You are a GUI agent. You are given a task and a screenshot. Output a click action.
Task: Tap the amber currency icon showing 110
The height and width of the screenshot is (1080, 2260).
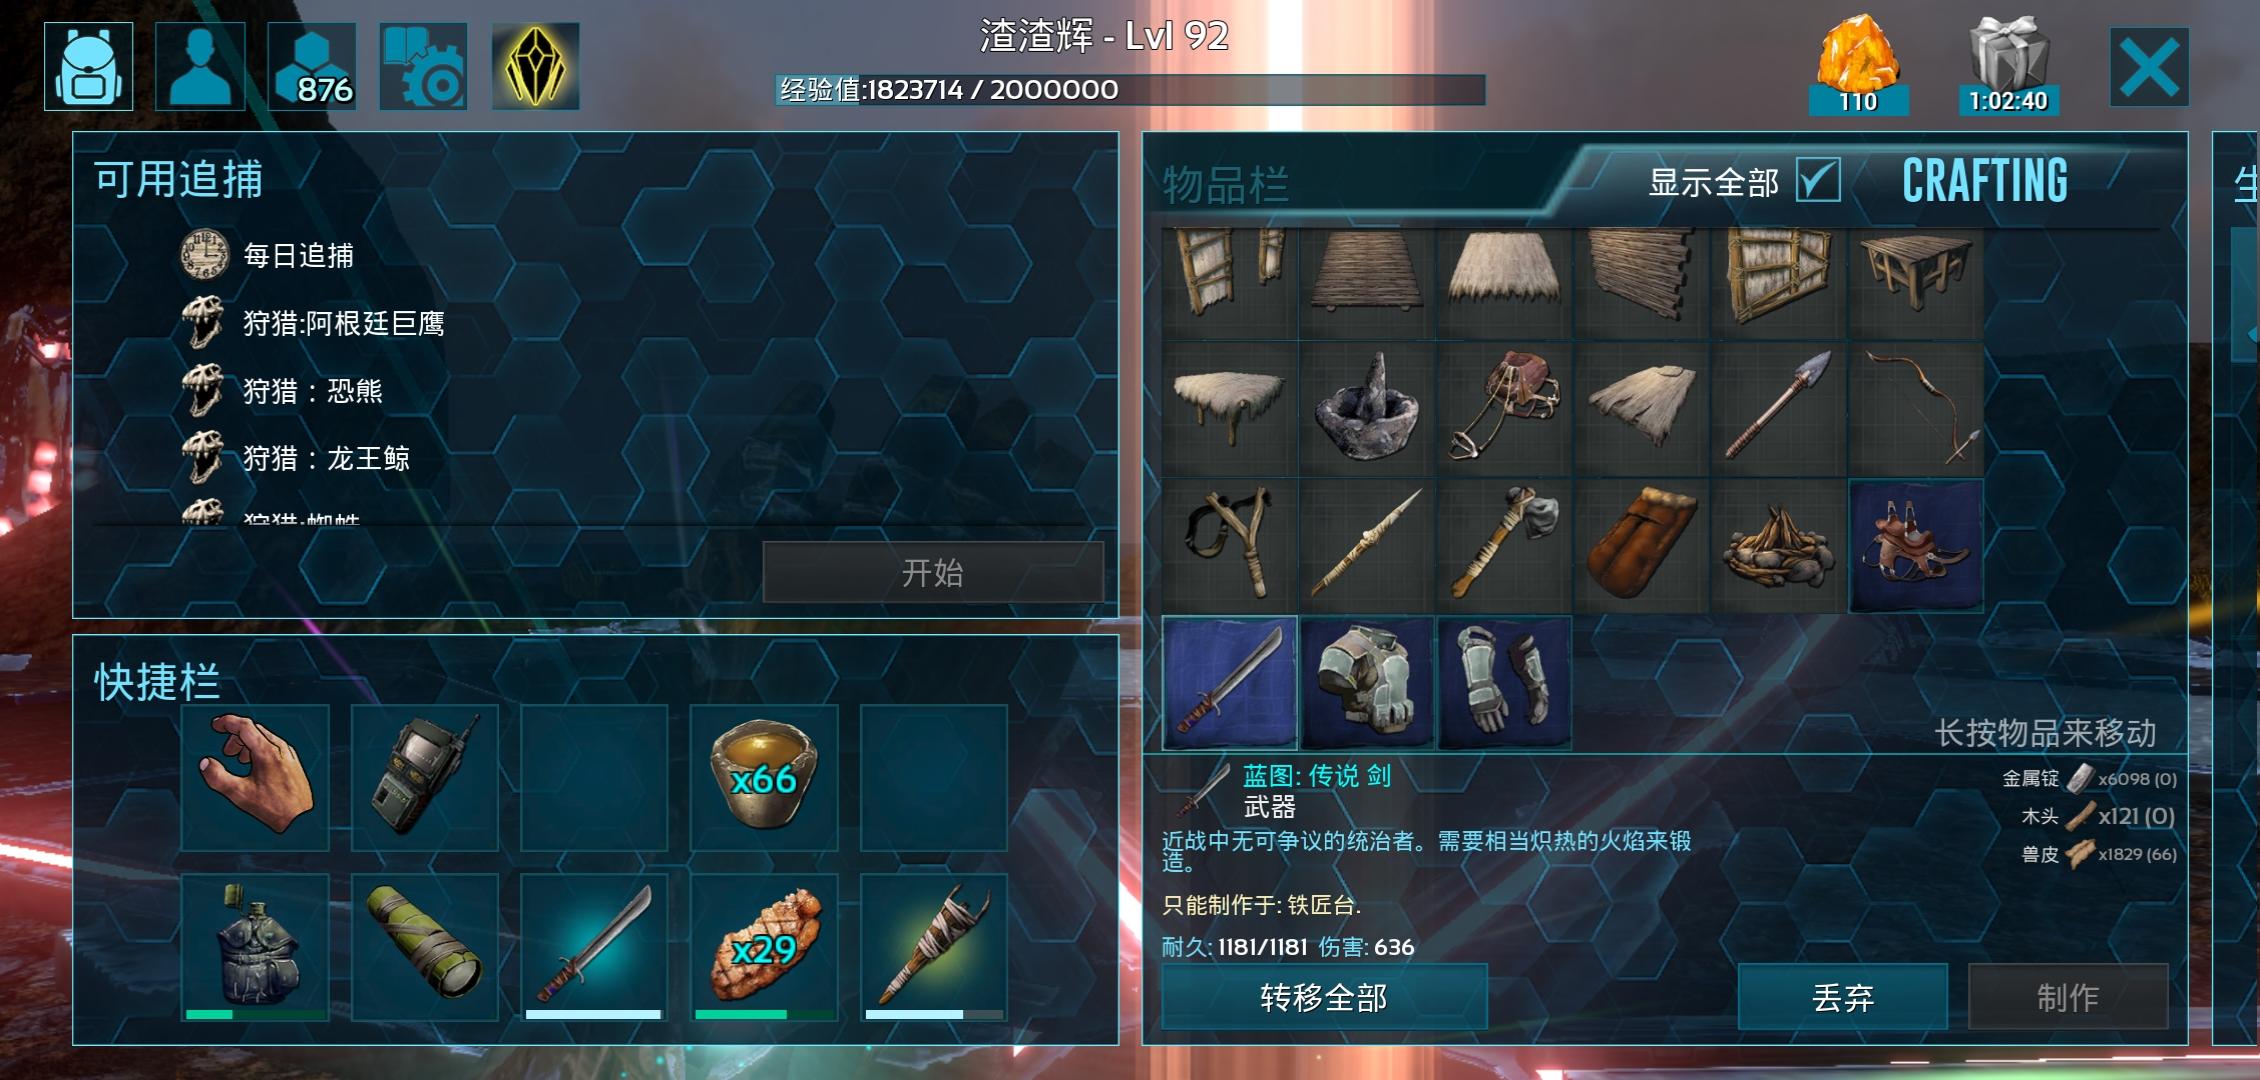(x=1858, y=64)
